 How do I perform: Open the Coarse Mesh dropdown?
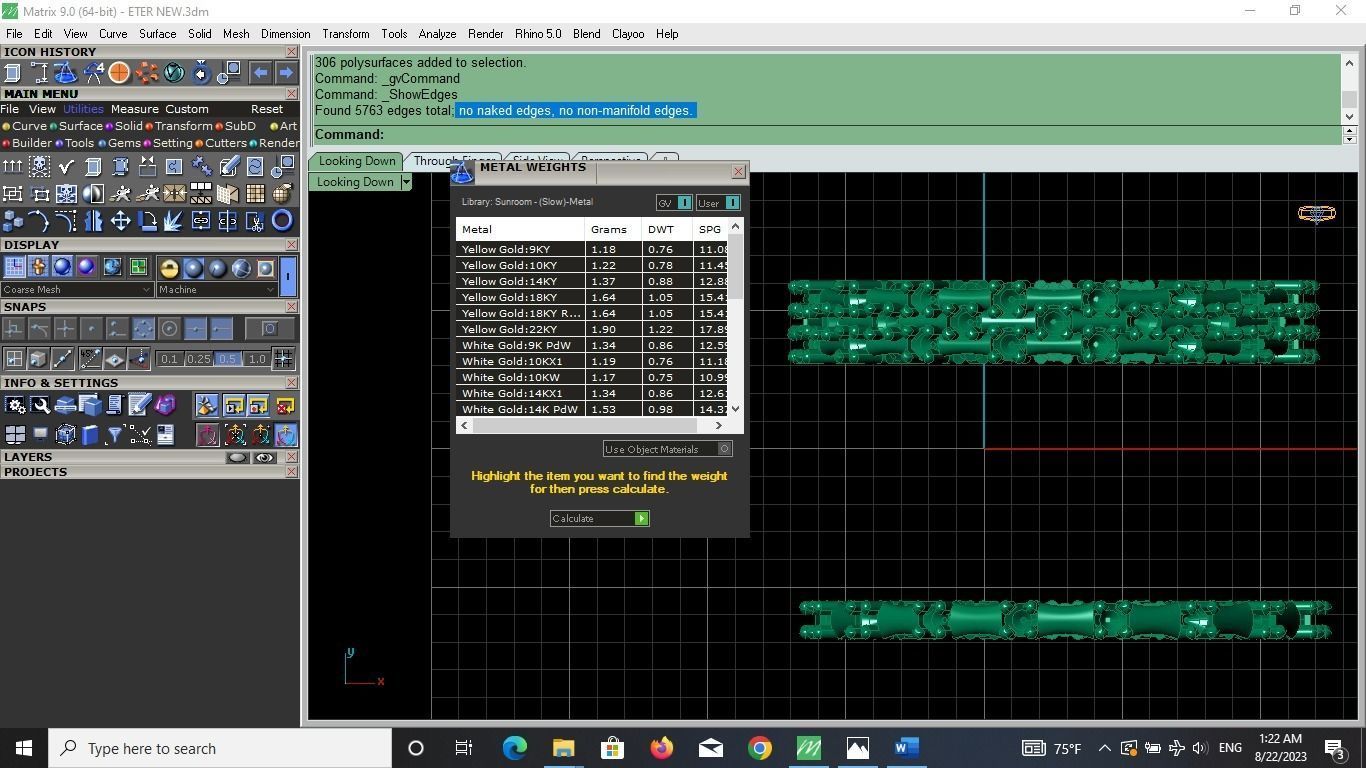coord(77,290)
